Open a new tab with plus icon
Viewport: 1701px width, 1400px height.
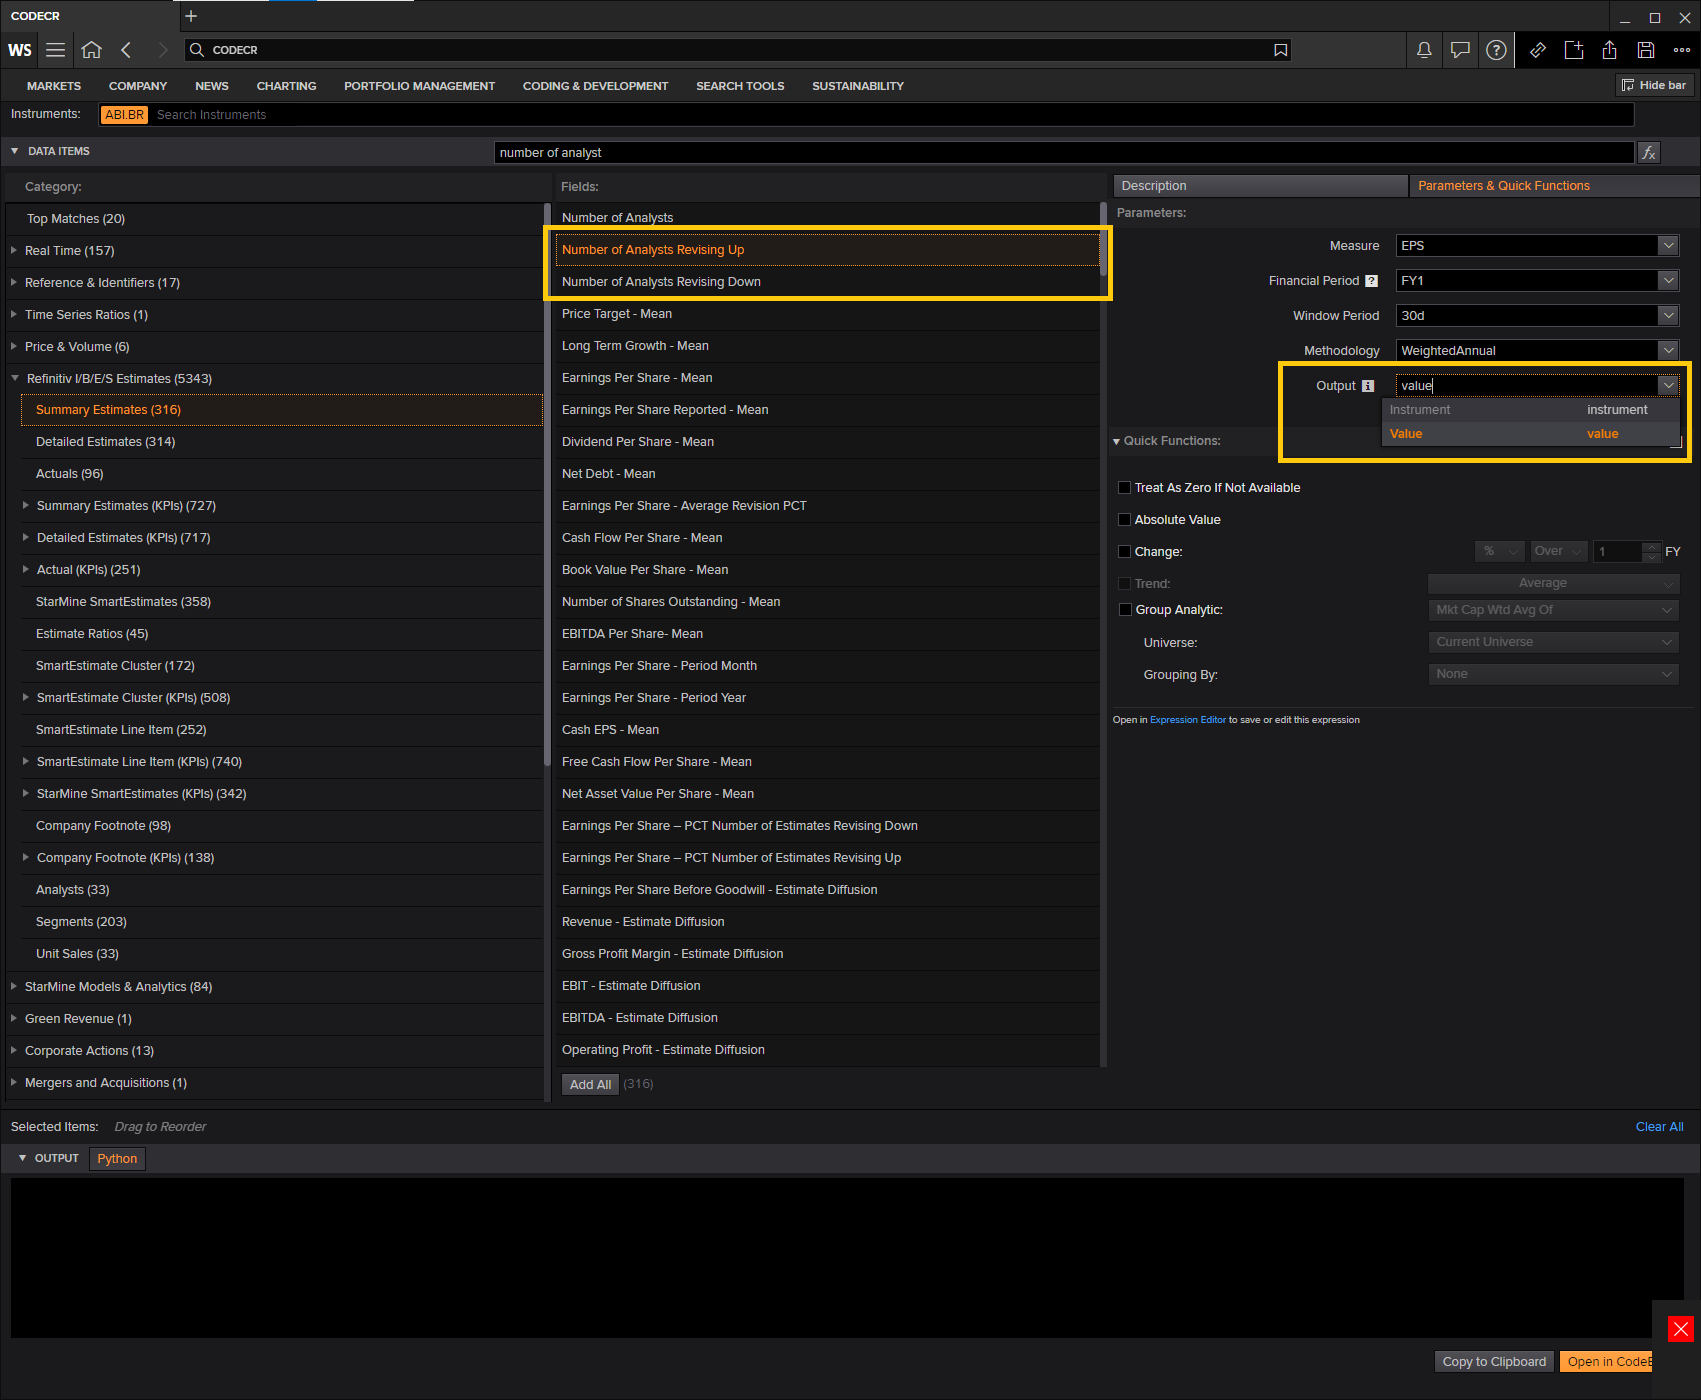(x=191, y=16)
